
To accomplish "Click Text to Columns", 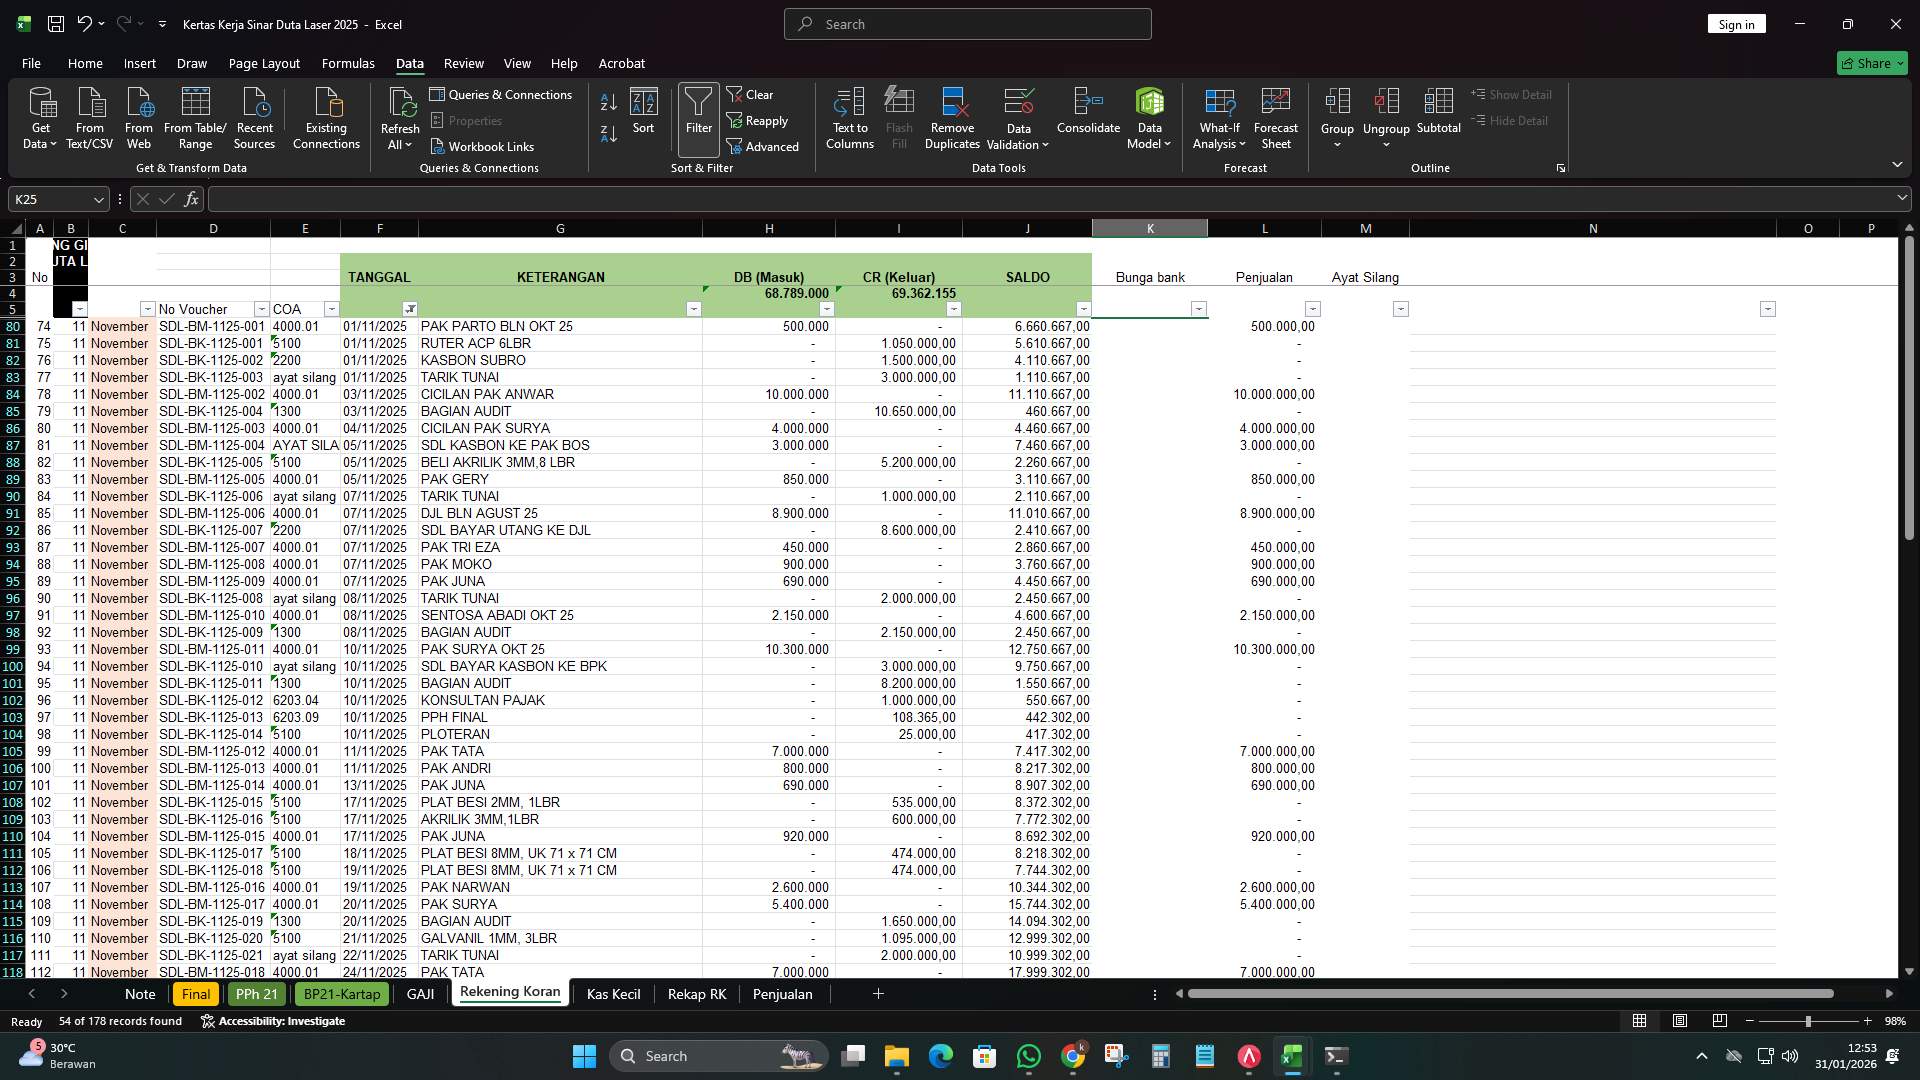I will 849,115.
